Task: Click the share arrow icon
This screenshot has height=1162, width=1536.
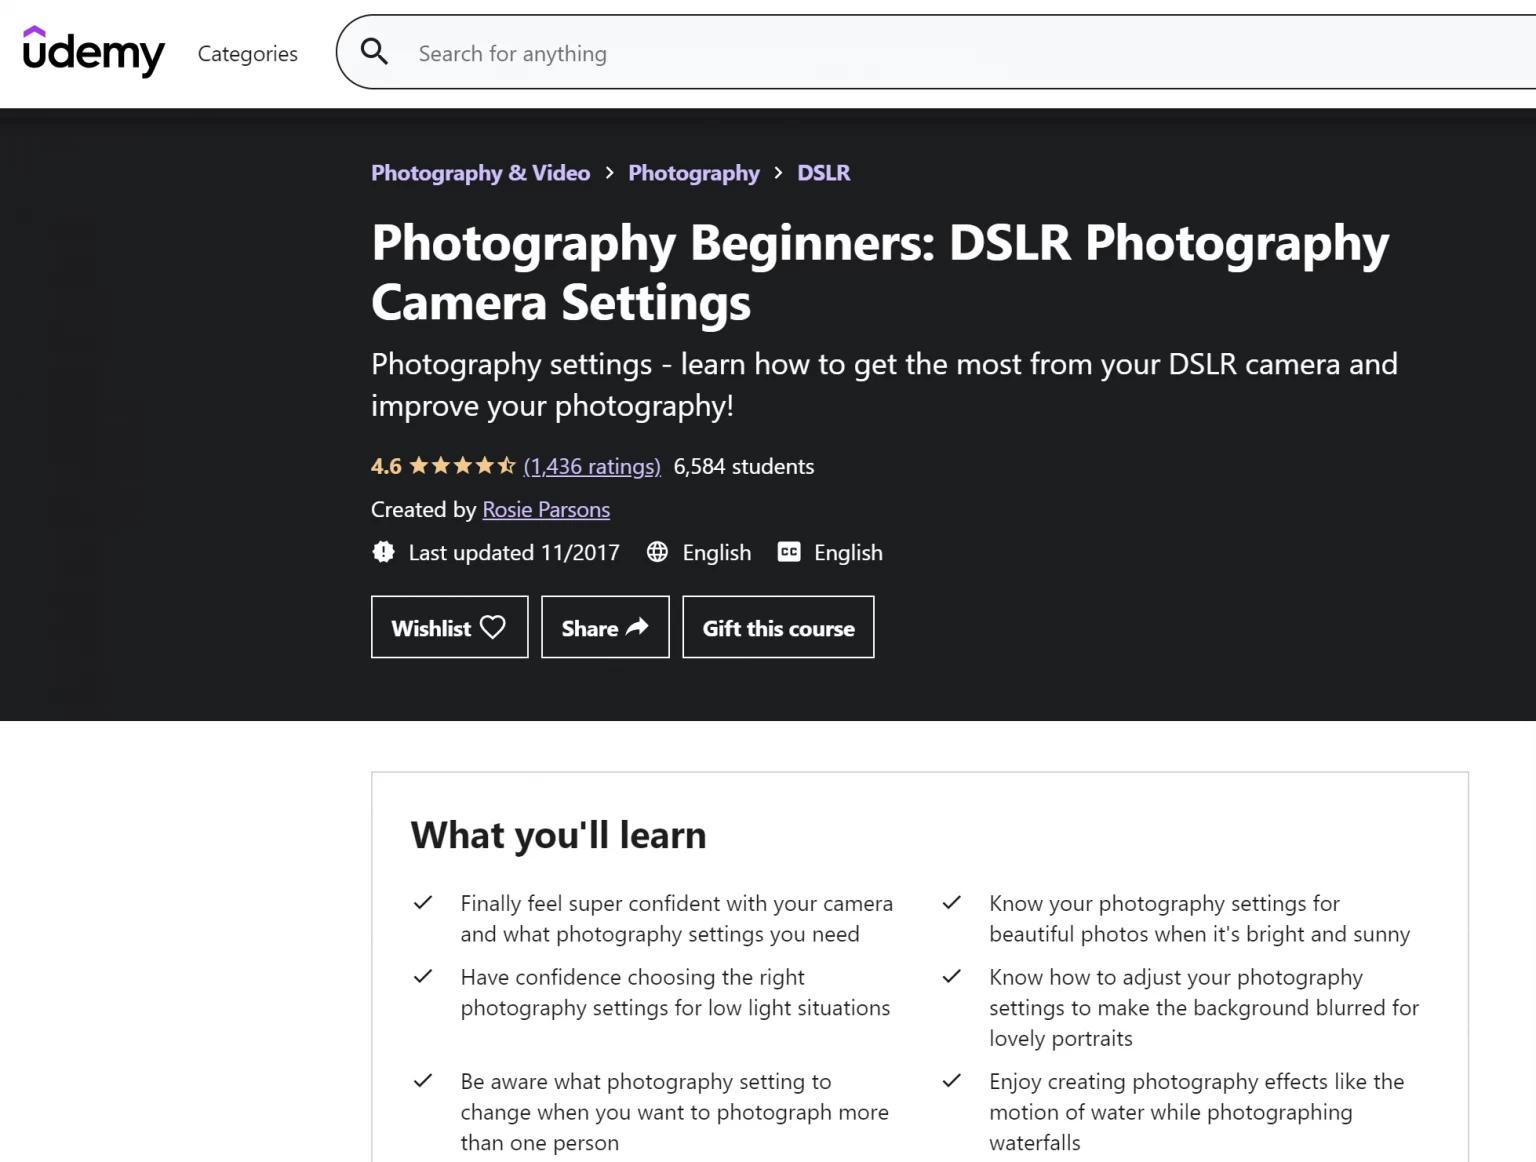Action: [x=637, y=627]
